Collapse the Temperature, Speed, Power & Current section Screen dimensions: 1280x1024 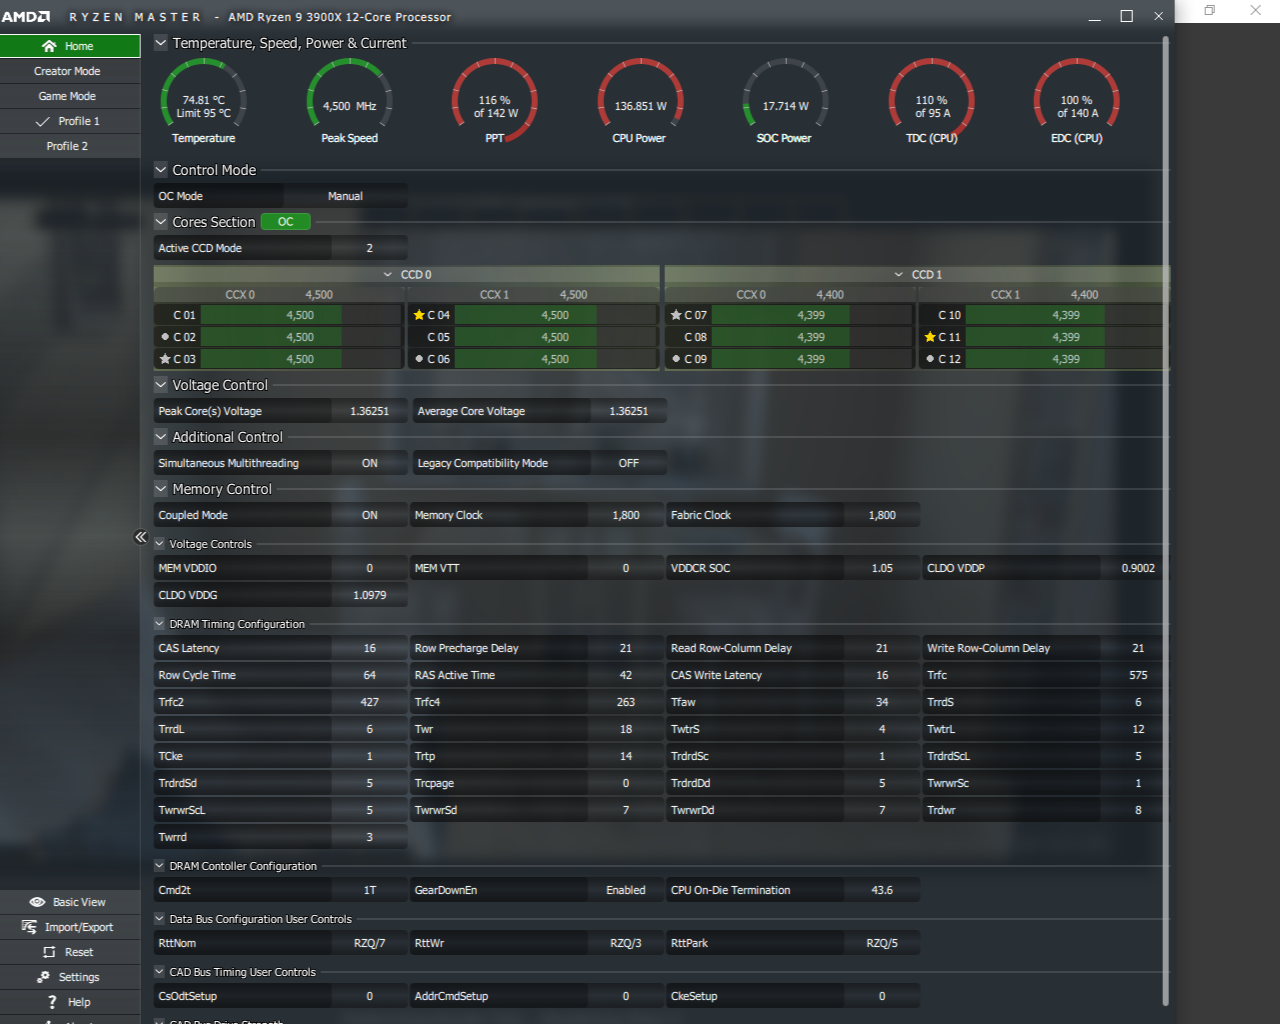161,43
